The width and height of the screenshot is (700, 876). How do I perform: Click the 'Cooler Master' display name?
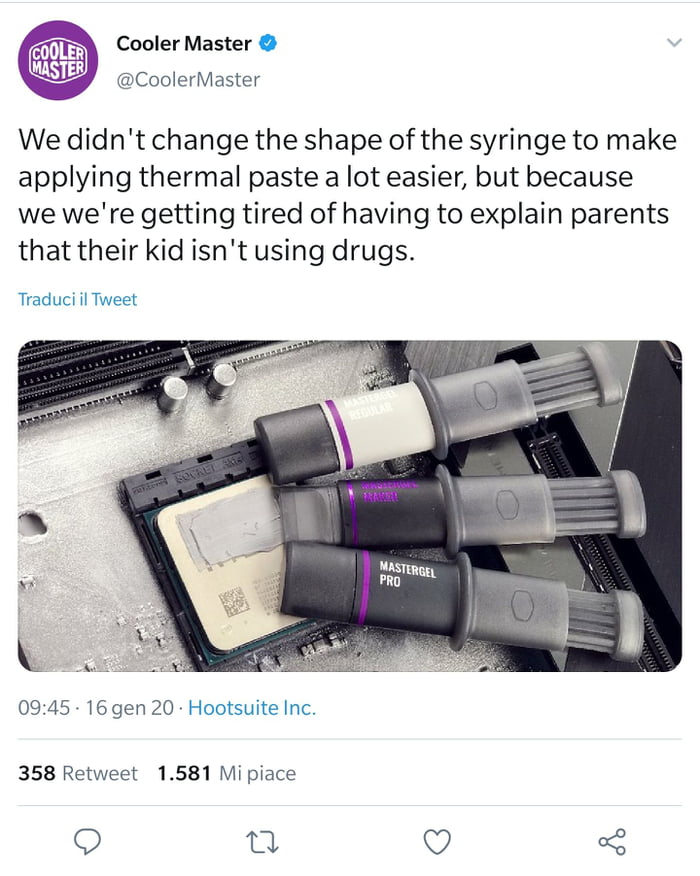tap(183, 44)
